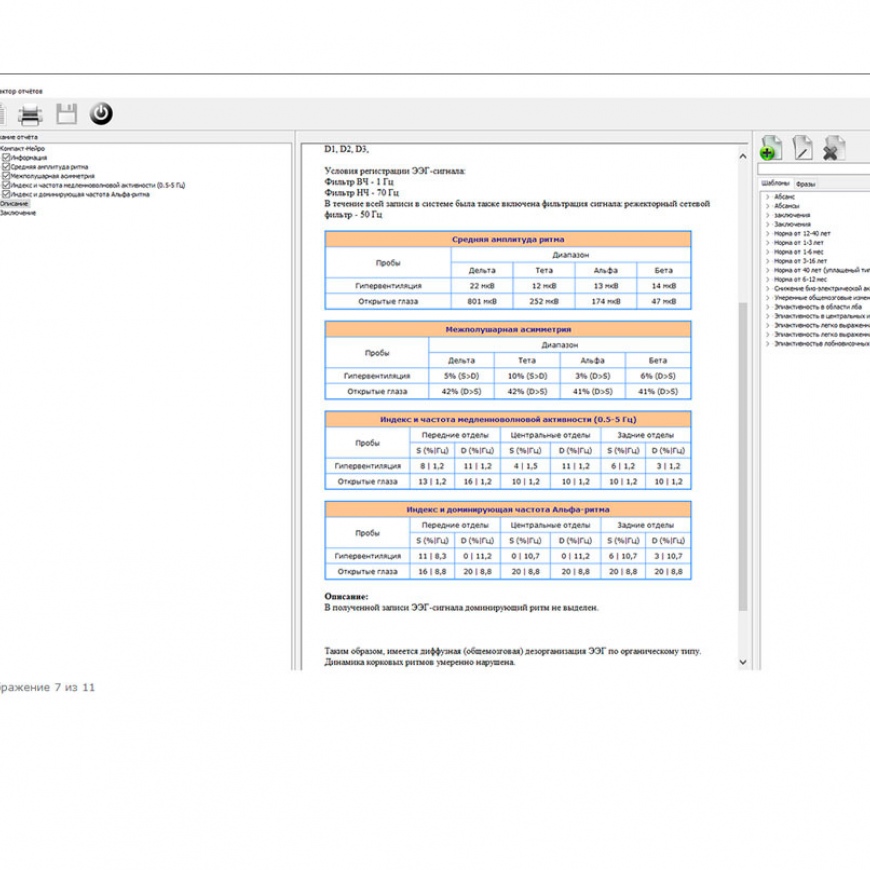
Task: Select Описание in the report contents tree
Action: point(14,204)
